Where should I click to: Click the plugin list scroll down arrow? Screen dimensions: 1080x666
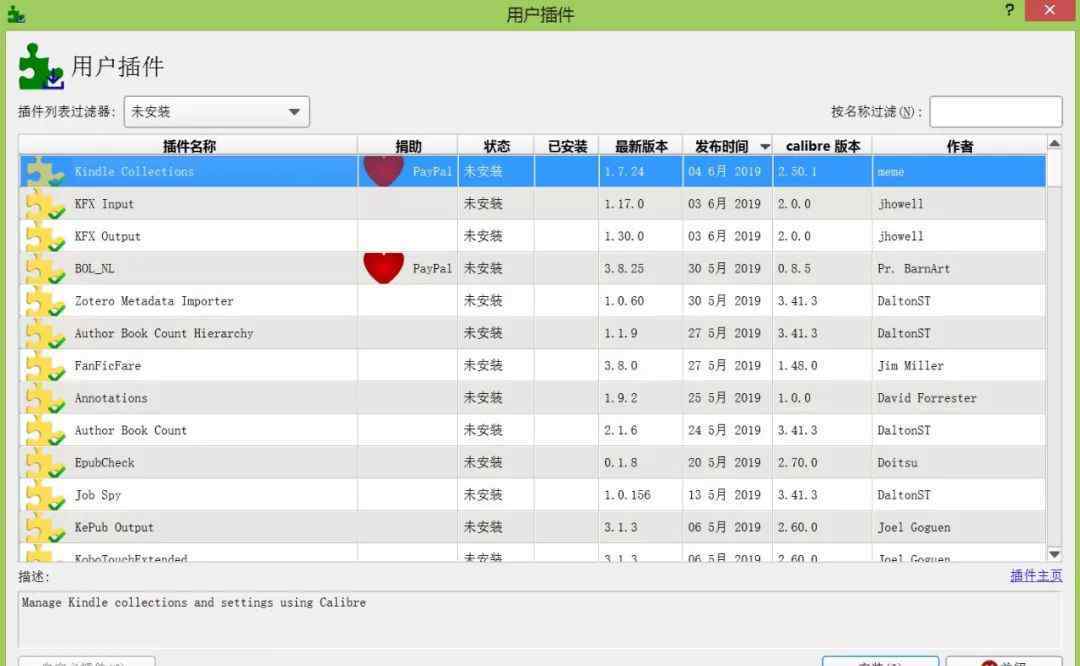1054,554
